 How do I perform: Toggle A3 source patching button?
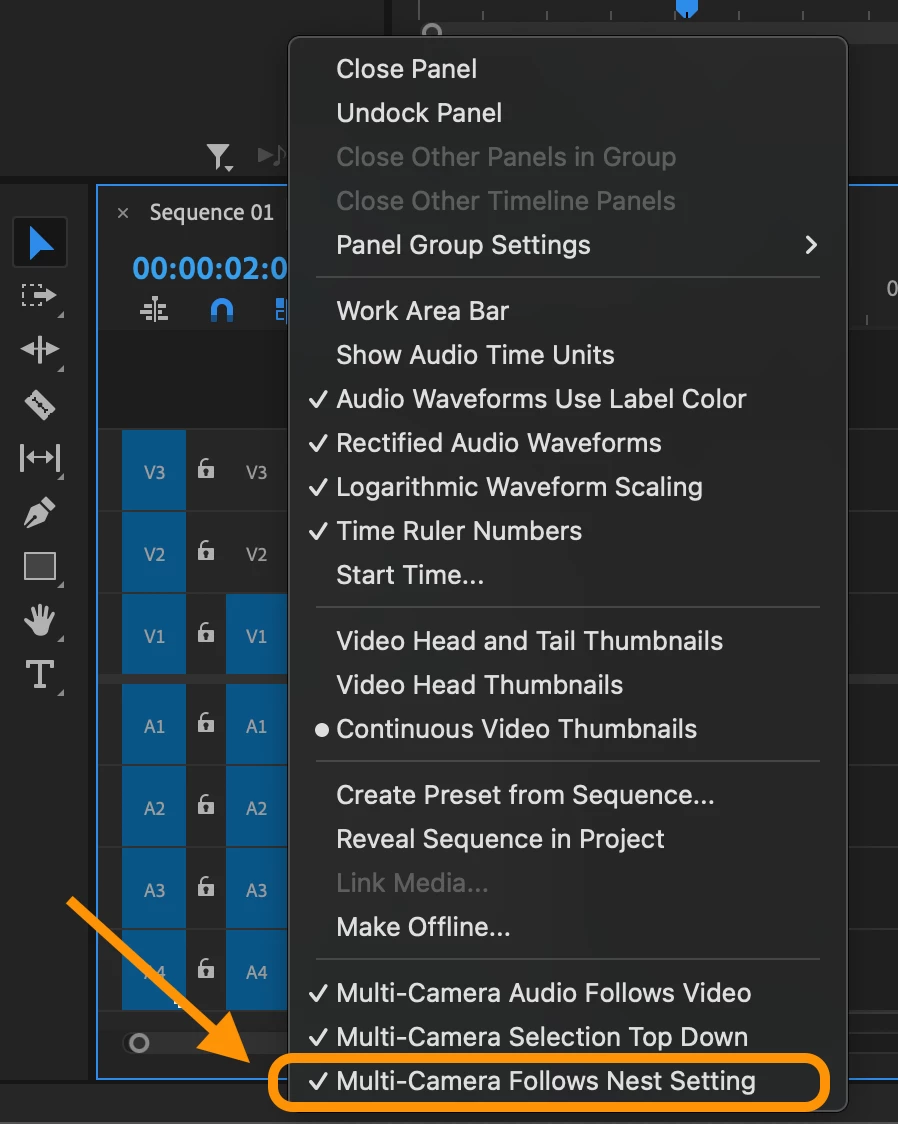click(x=154, y=888)
